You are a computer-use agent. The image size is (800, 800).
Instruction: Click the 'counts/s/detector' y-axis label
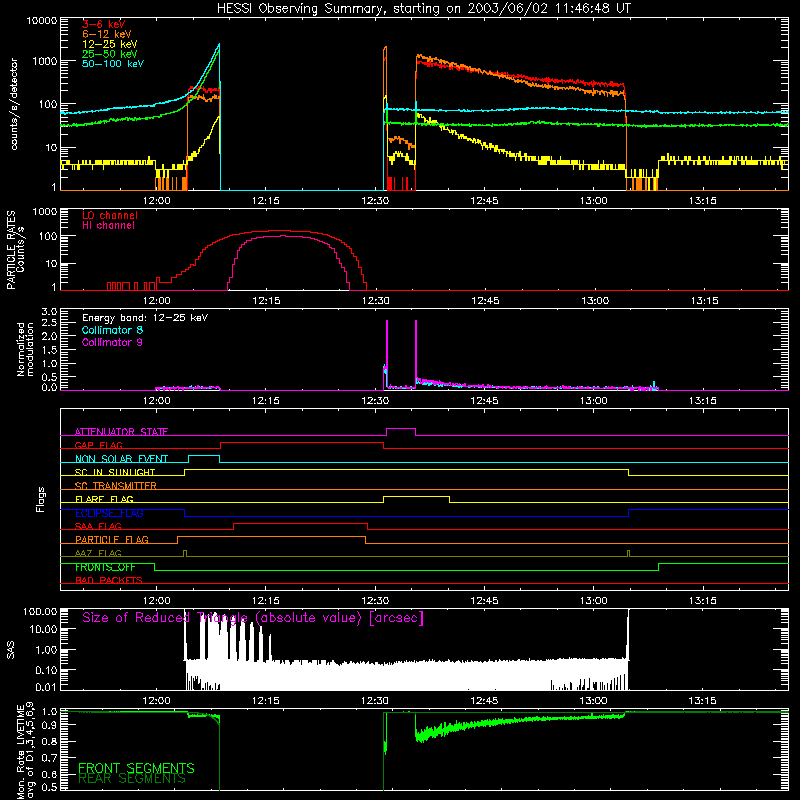click(14, 104)
